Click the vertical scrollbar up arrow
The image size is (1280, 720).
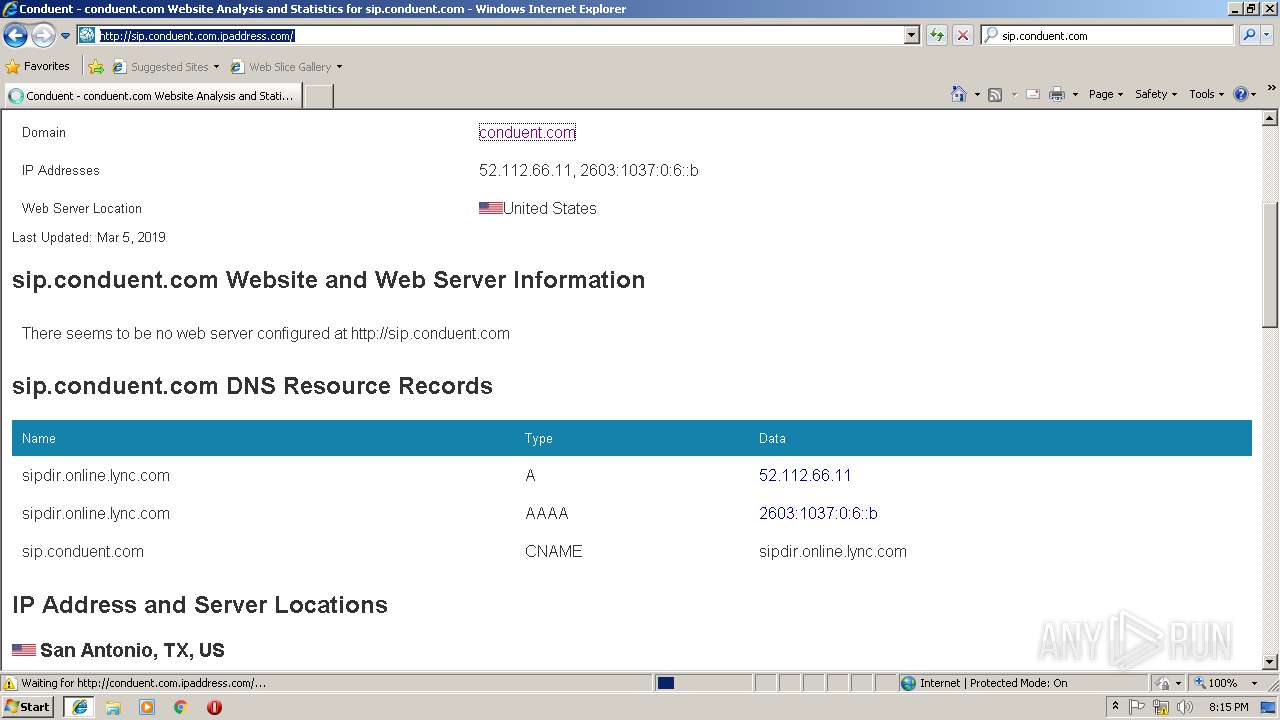pos(1270,118)
